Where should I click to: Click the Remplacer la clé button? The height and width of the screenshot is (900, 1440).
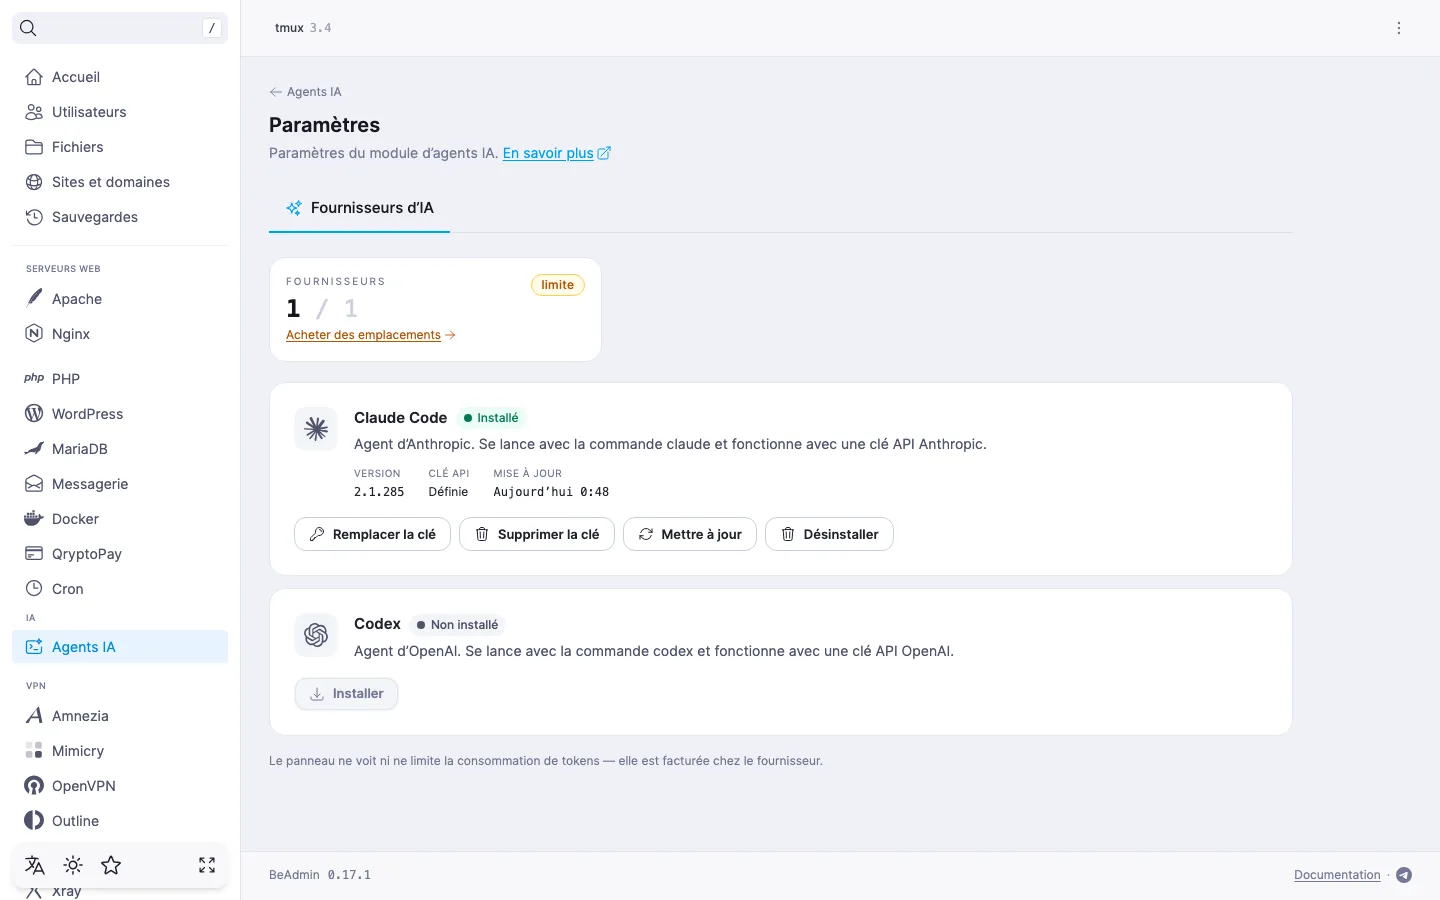coord(372,534)
